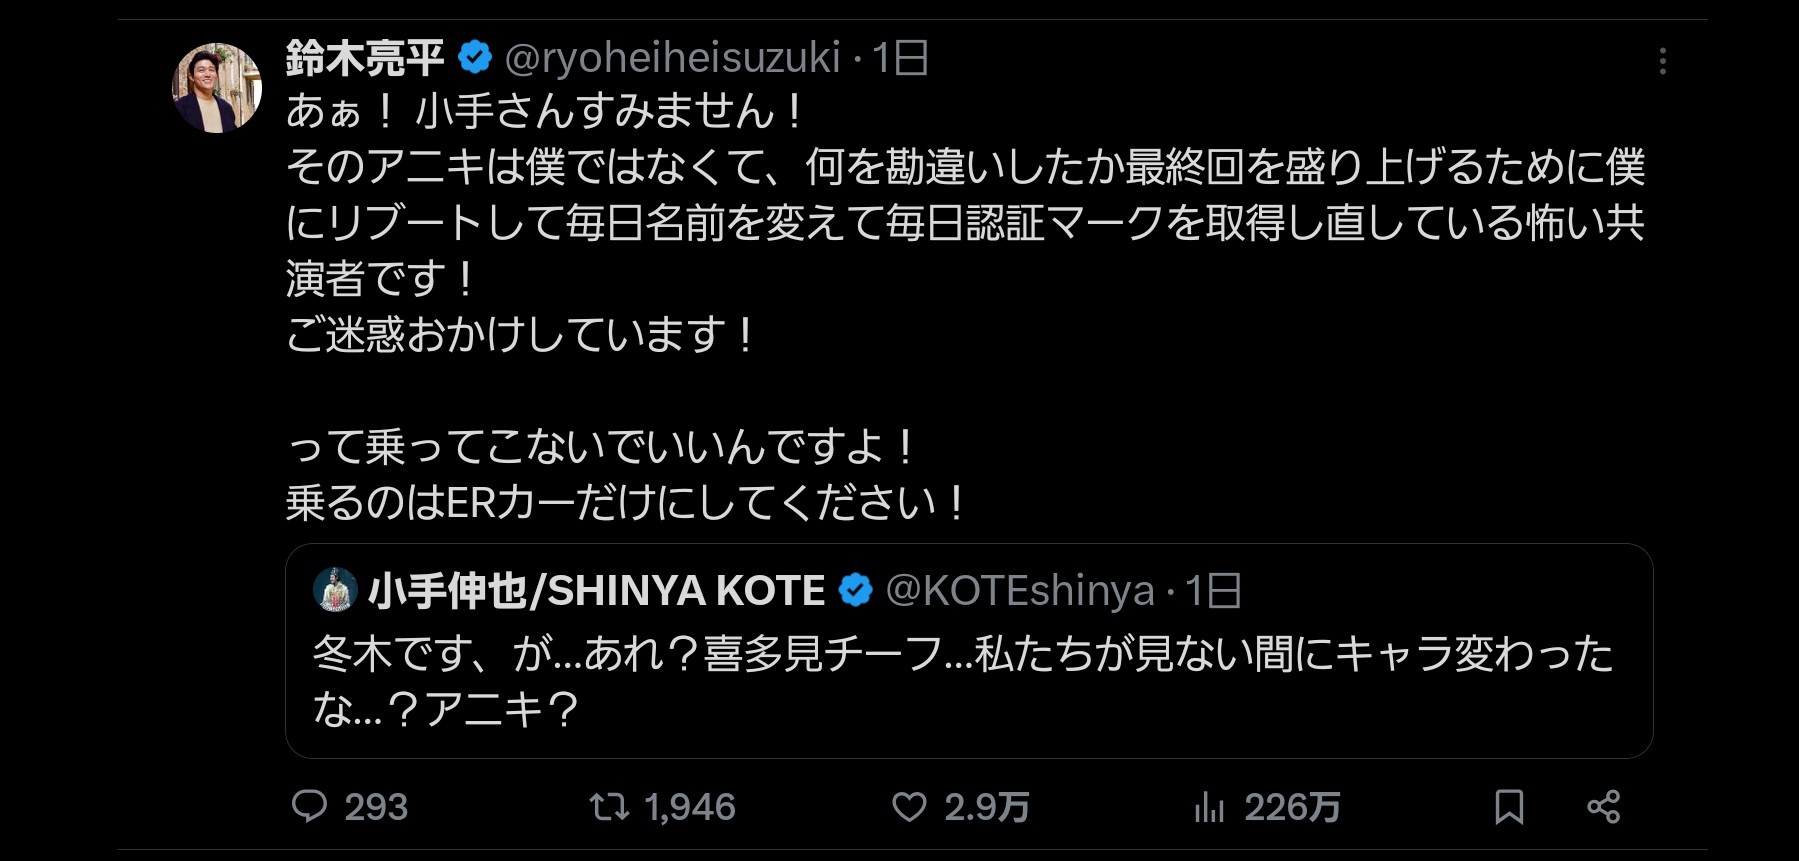Open 鈴木亮平's profile picture
Screen dimensions: 1799x861
tap(217, 88)
